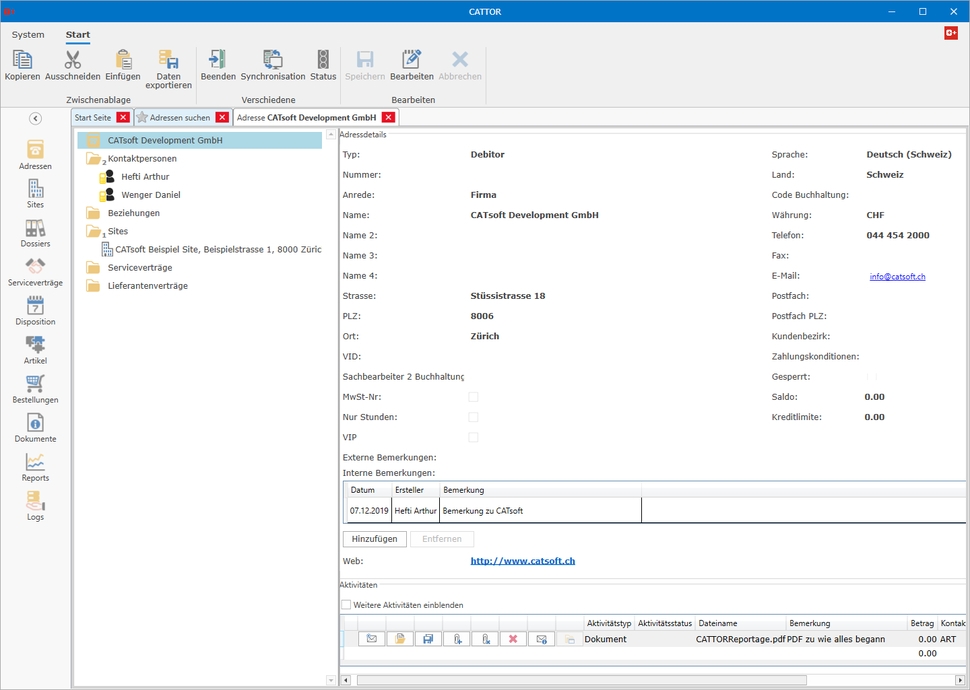Collapse the Kontaktpersonen folder
This screenshot has height=690, width=970.
(95, 158)
